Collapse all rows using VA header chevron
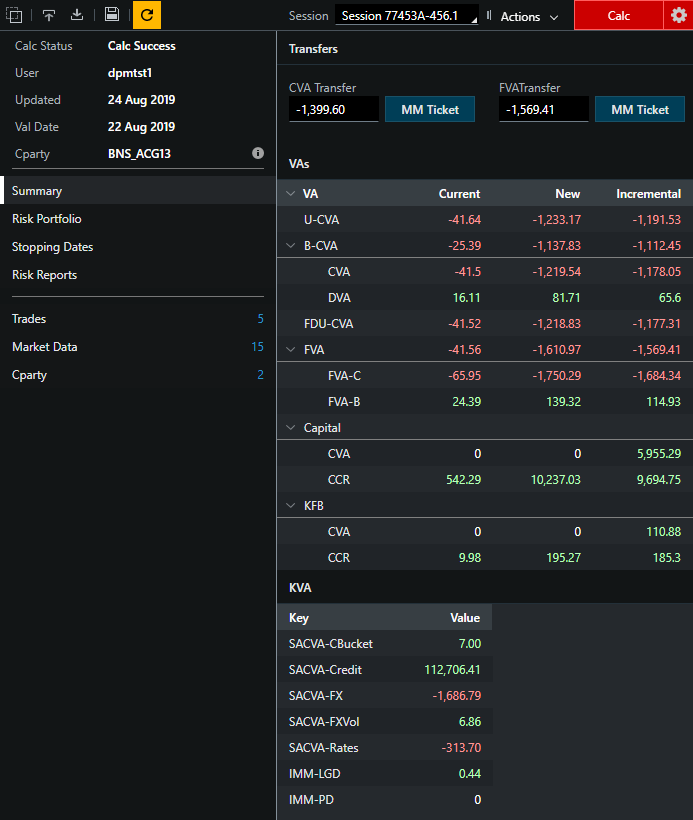Image resolution: width=693 pixels, height=820 pixels. [x=291, y=194]
